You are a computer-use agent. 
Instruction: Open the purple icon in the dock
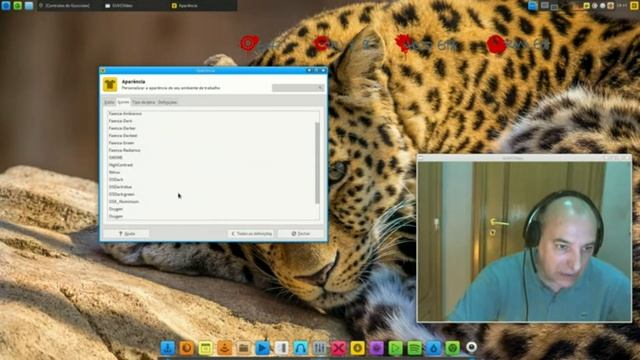tap(376, 348)
